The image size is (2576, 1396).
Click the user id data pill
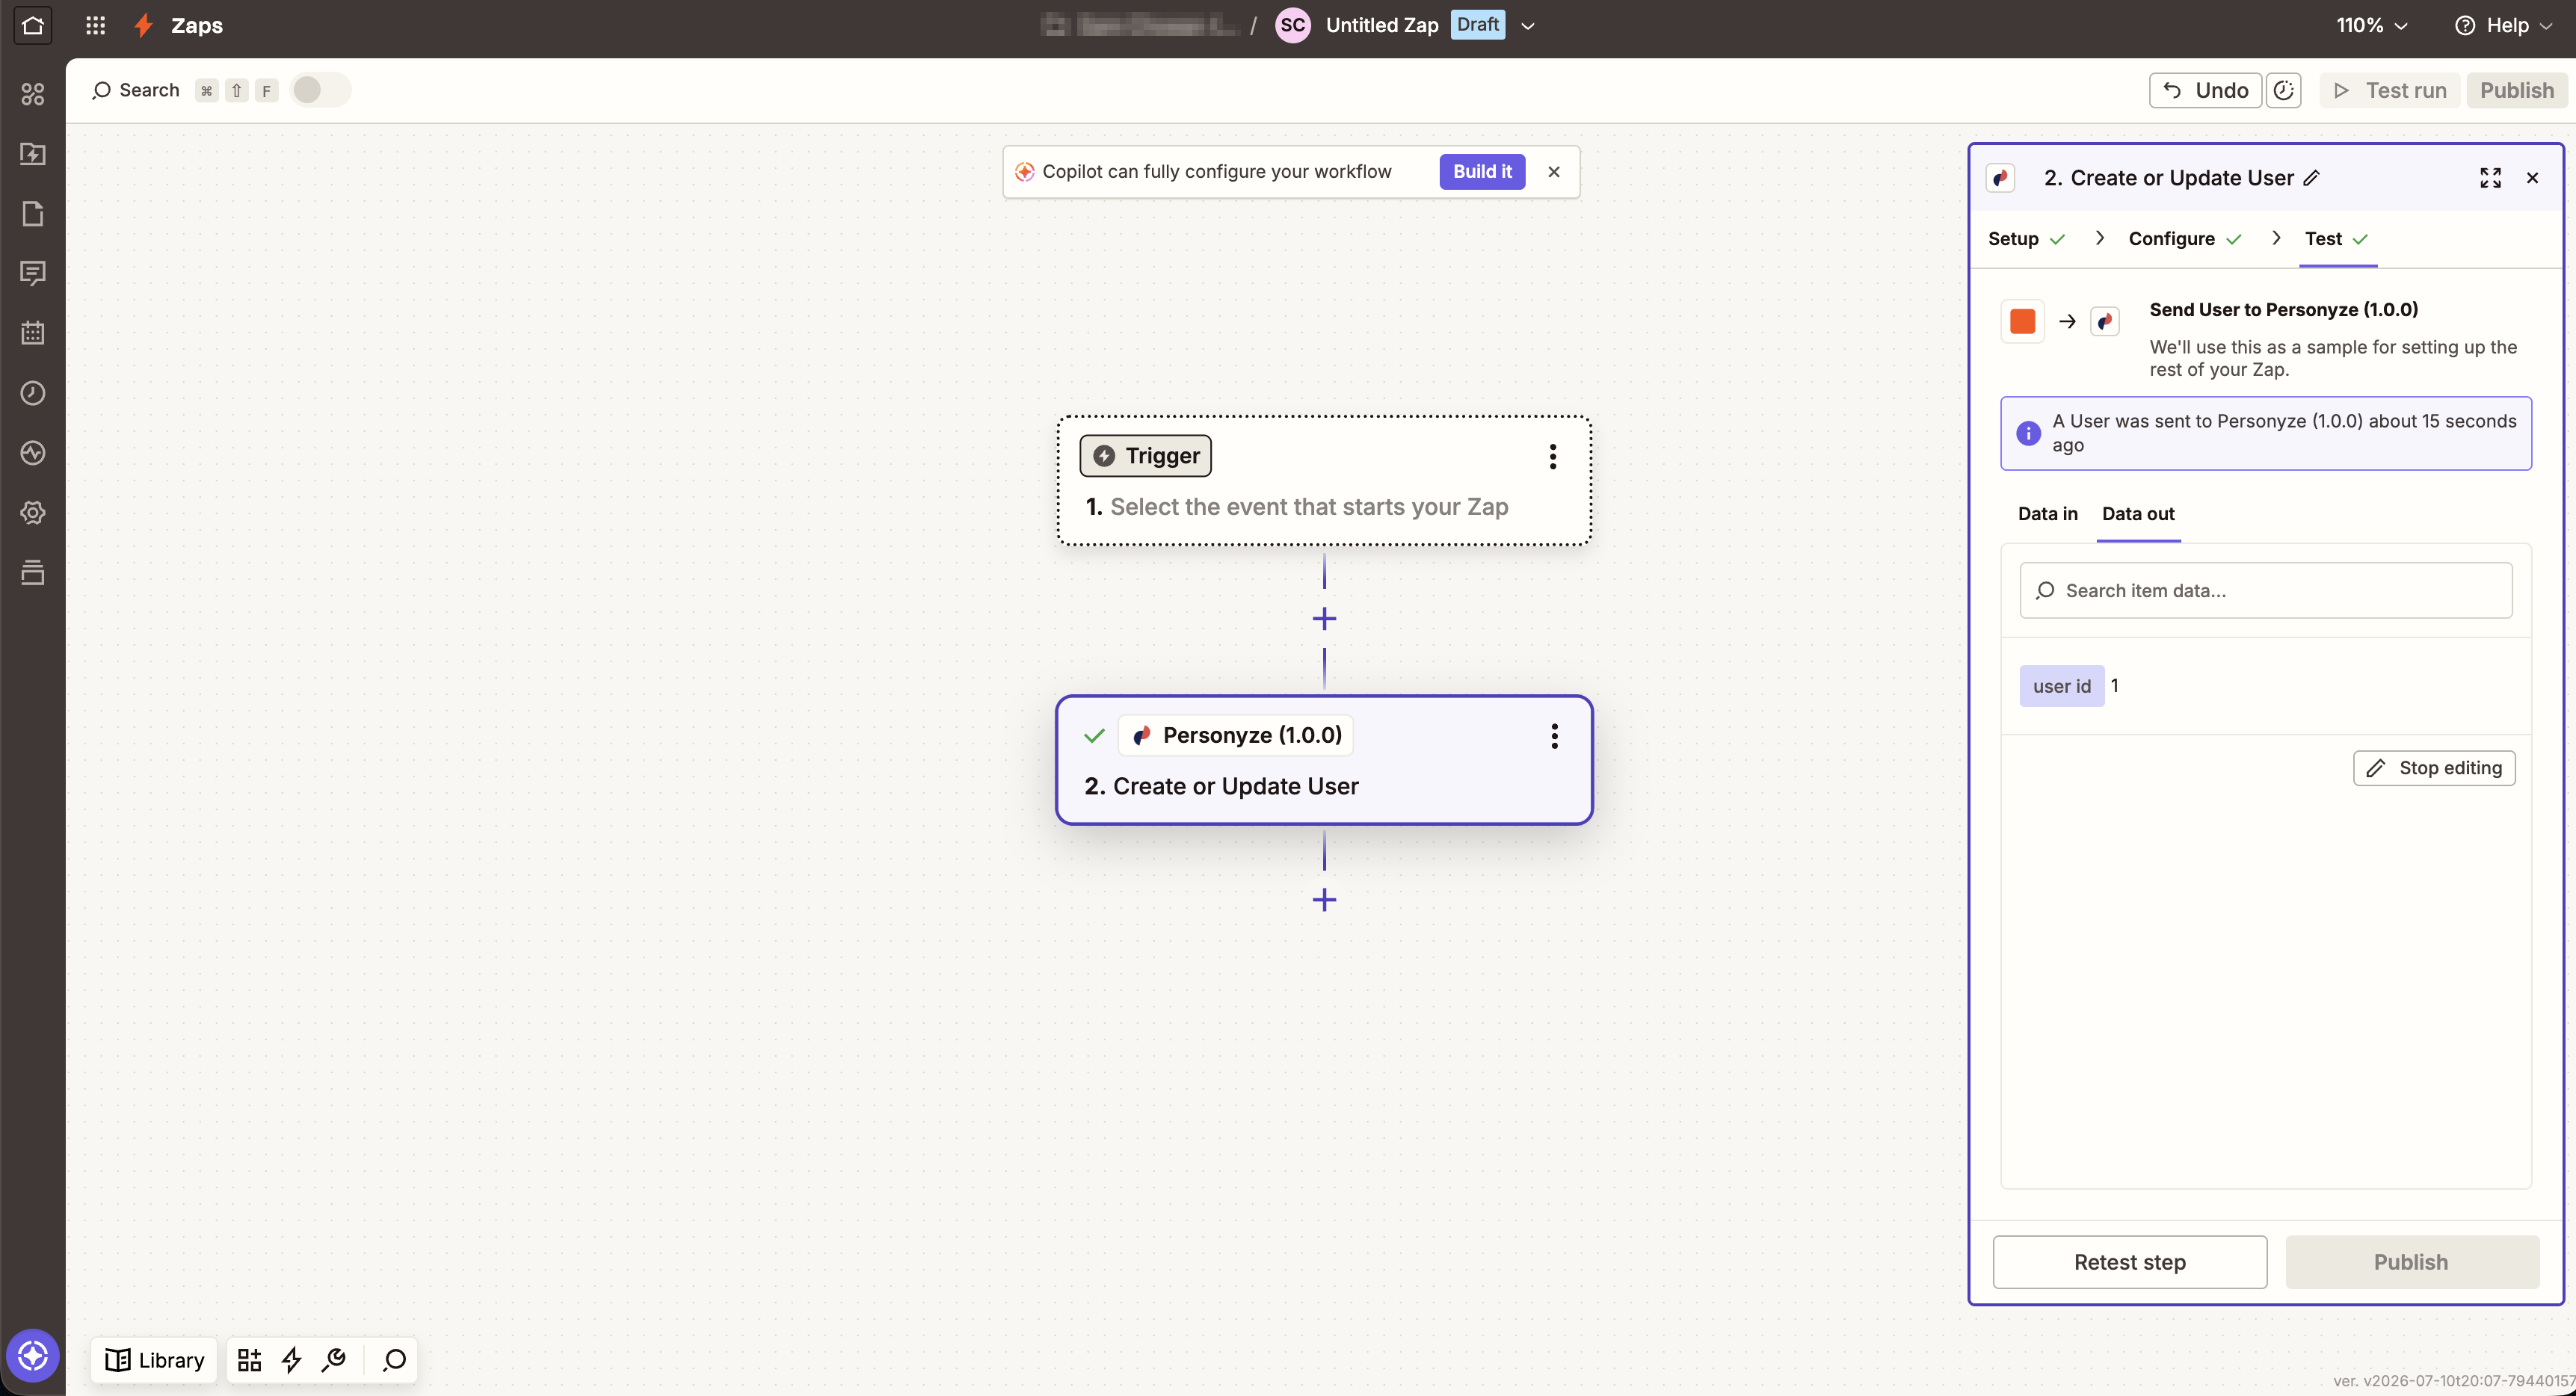tap(2061, 686)
